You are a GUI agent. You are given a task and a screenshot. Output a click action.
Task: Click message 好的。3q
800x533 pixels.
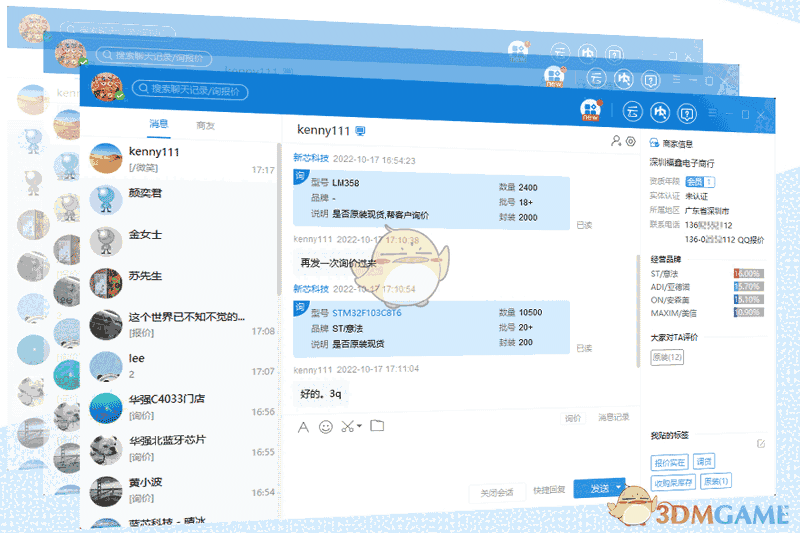coord(320,394)
